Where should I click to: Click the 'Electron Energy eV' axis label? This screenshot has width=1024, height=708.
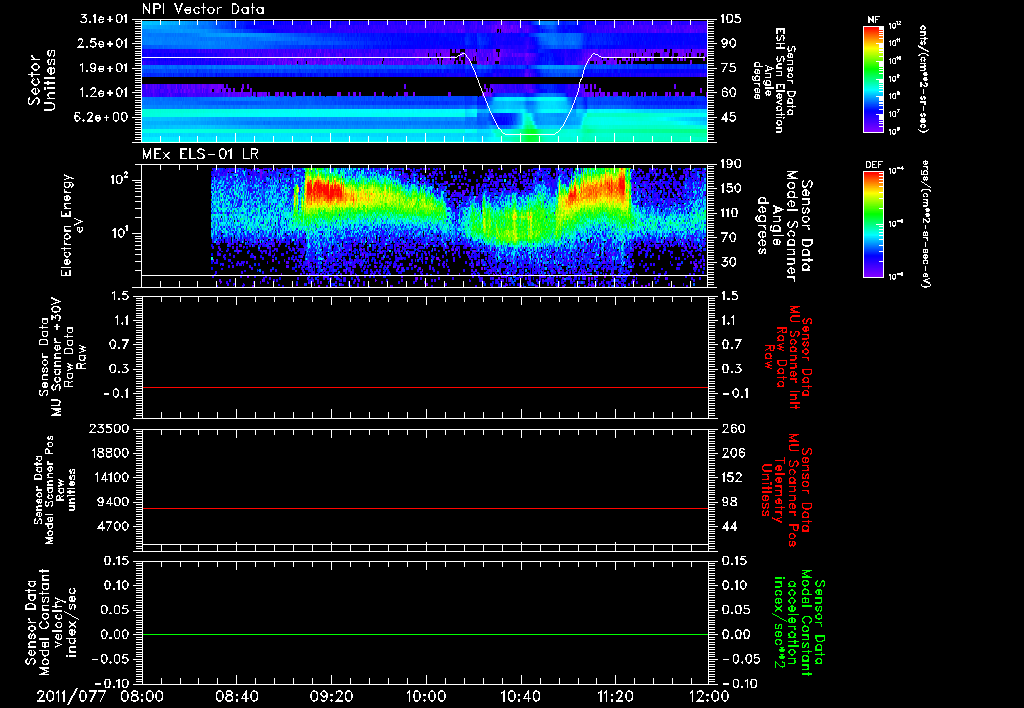coord(72,225)
